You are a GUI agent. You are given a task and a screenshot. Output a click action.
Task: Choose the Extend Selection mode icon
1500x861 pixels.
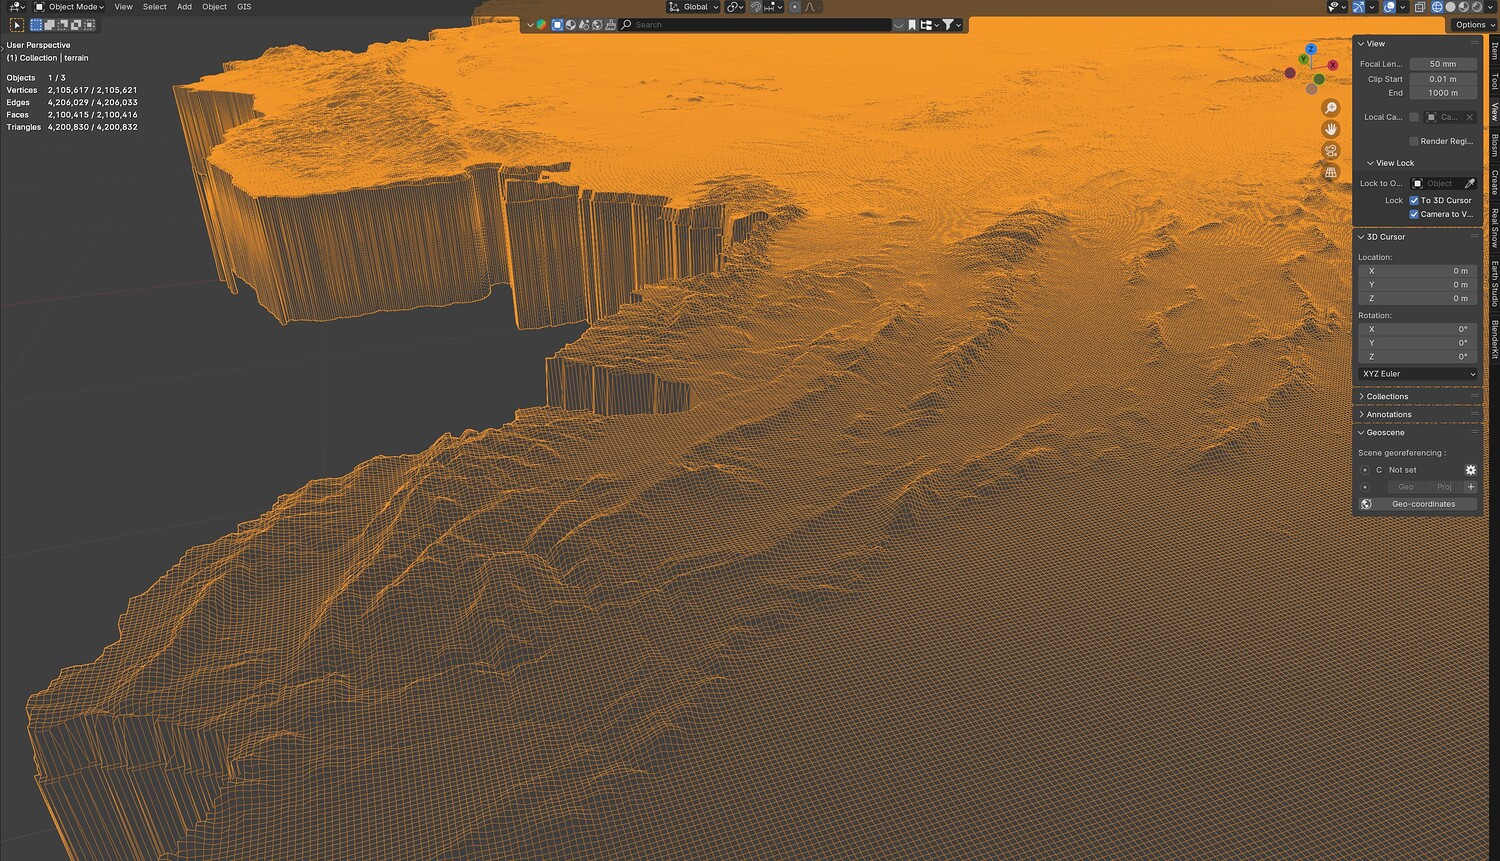[50, 25]
